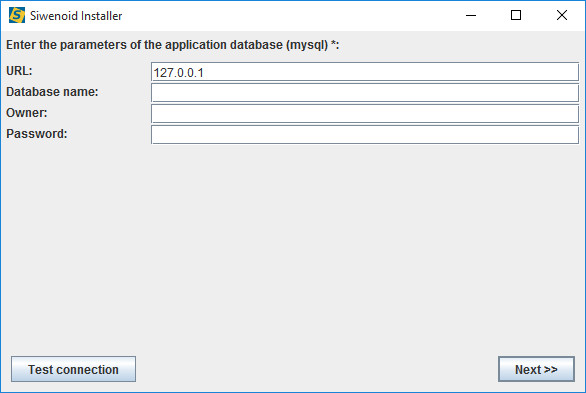
Task: Click the 'Database name:' label
Action: (52, 92)
